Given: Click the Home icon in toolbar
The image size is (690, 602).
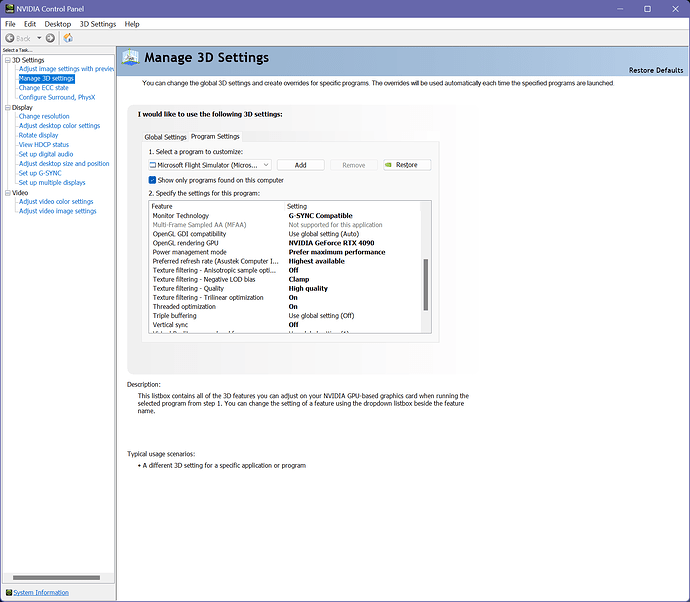Looking at the screenshot, I should coord(68,38).
